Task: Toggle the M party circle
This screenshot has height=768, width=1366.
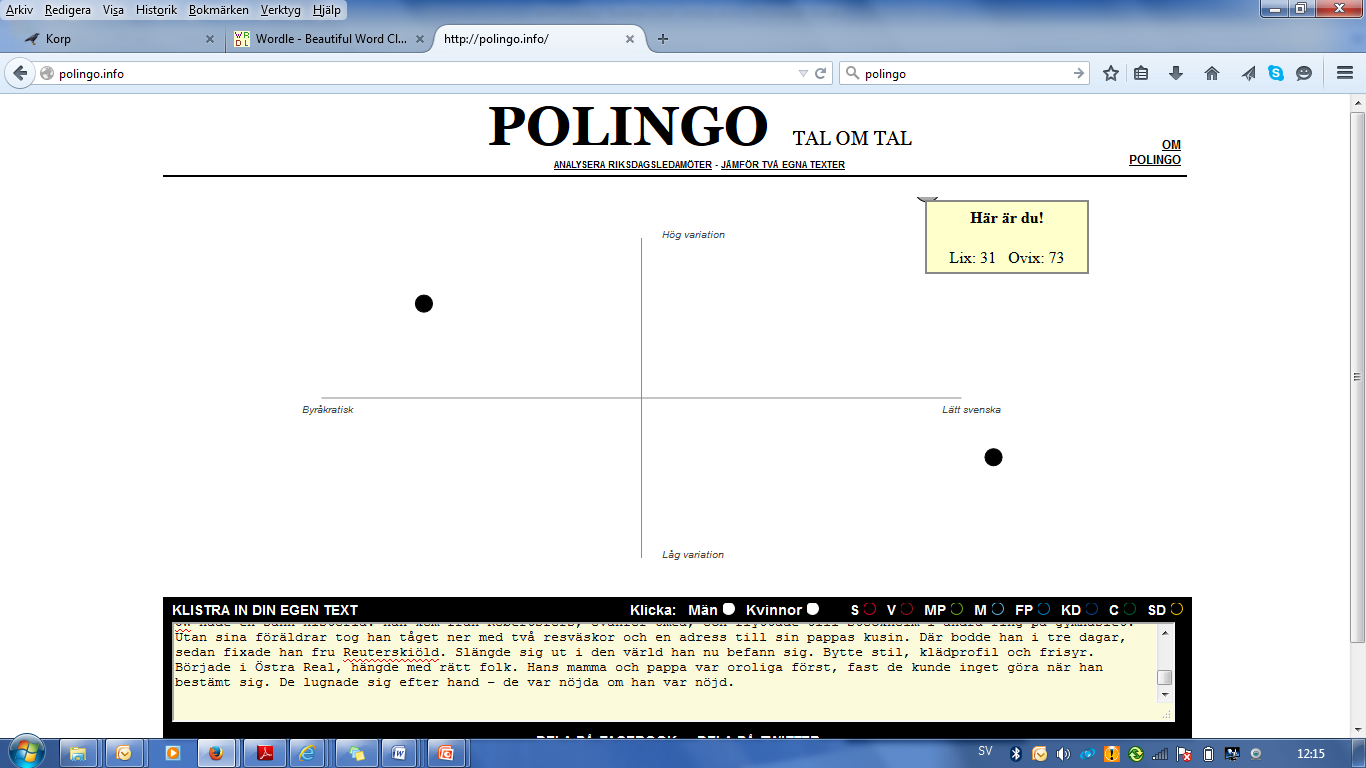Action: [x=998, y=609]
